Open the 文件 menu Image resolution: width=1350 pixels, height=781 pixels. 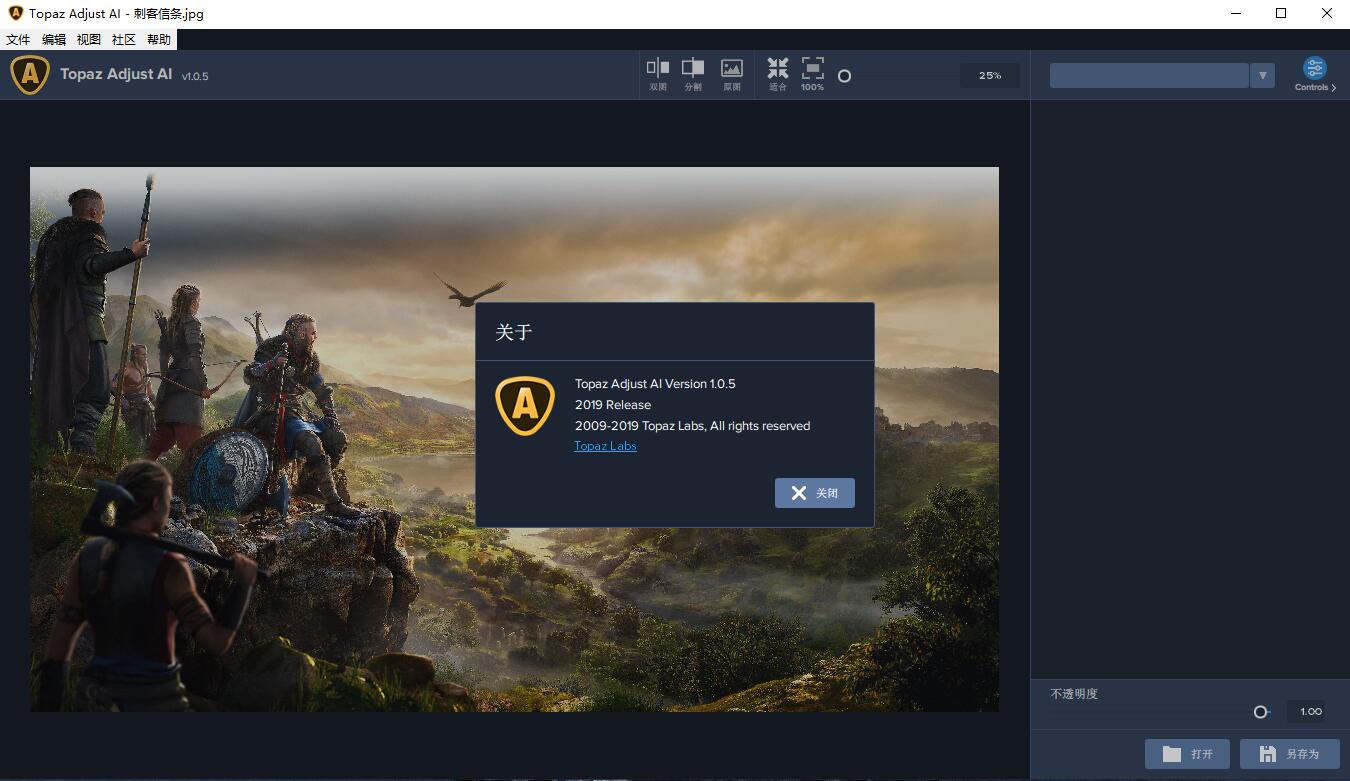tap(18, 40)
